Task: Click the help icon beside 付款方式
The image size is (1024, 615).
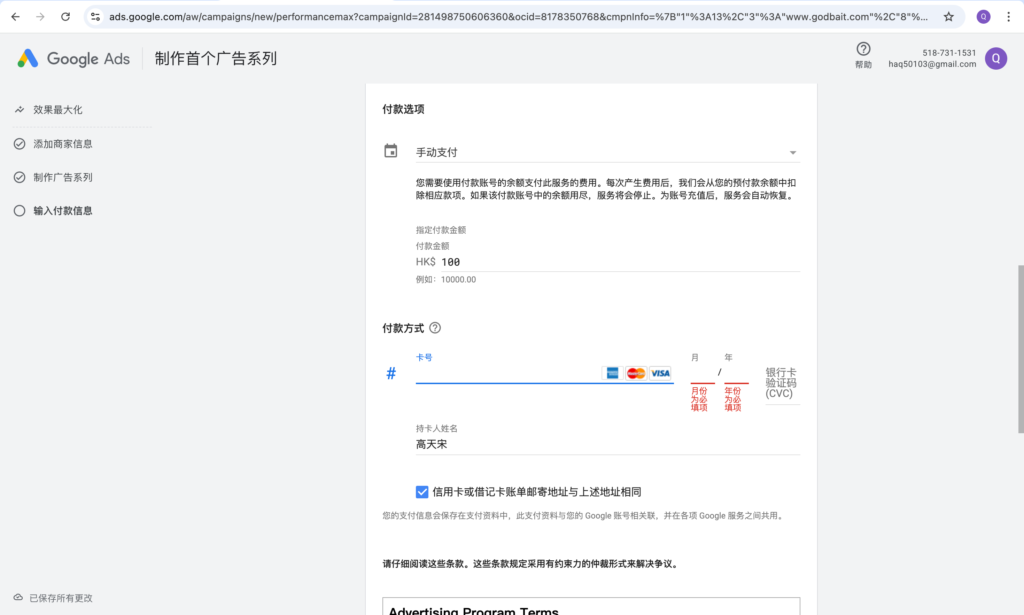Action: [x=435, y=328]
